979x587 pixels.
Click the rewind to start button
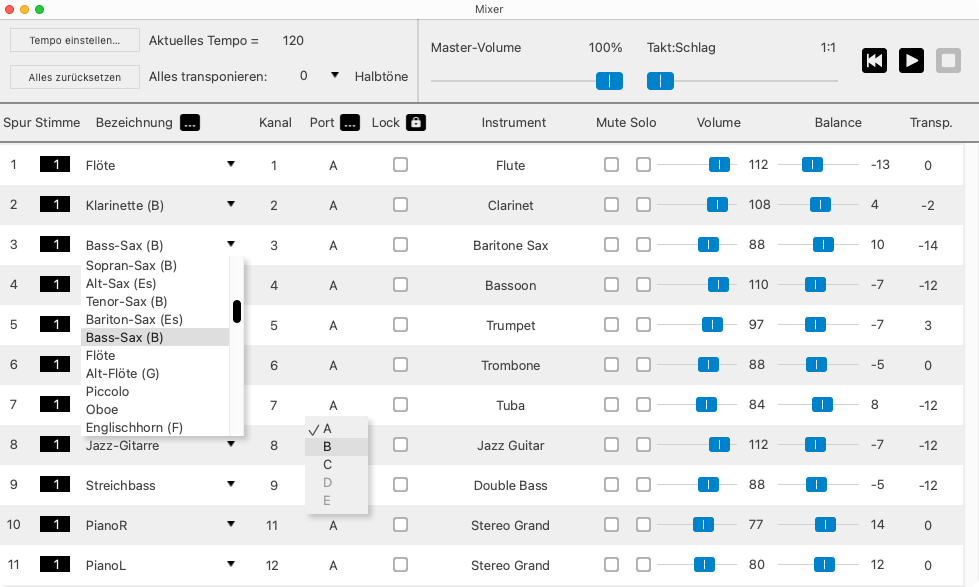[x=874, y=61]
